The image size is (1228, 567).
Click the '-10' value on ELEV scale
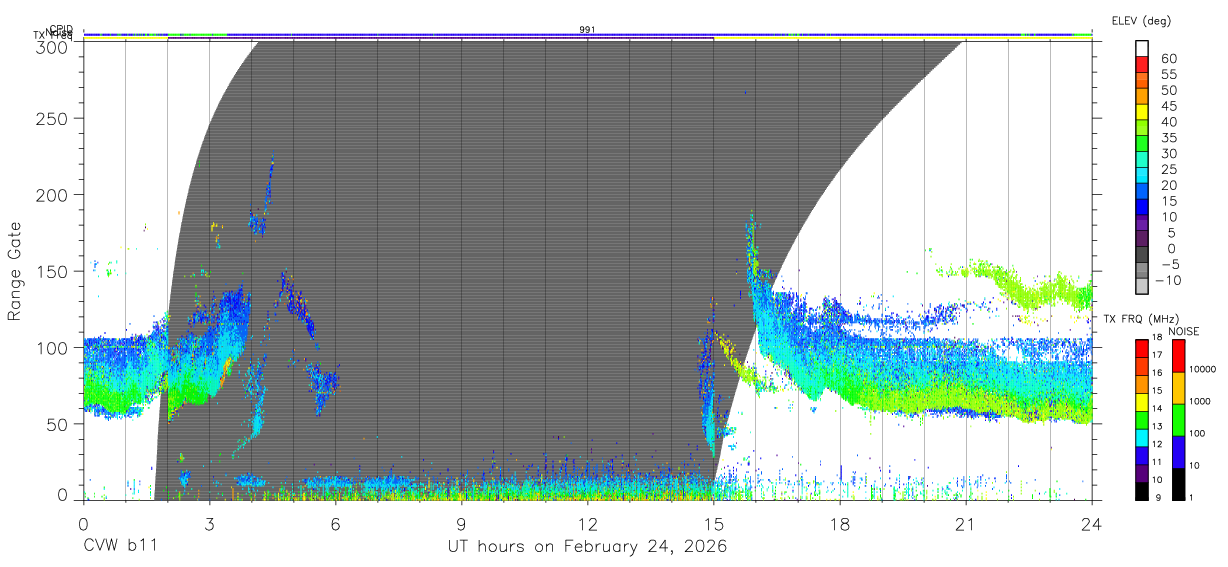coord(1168,281)
